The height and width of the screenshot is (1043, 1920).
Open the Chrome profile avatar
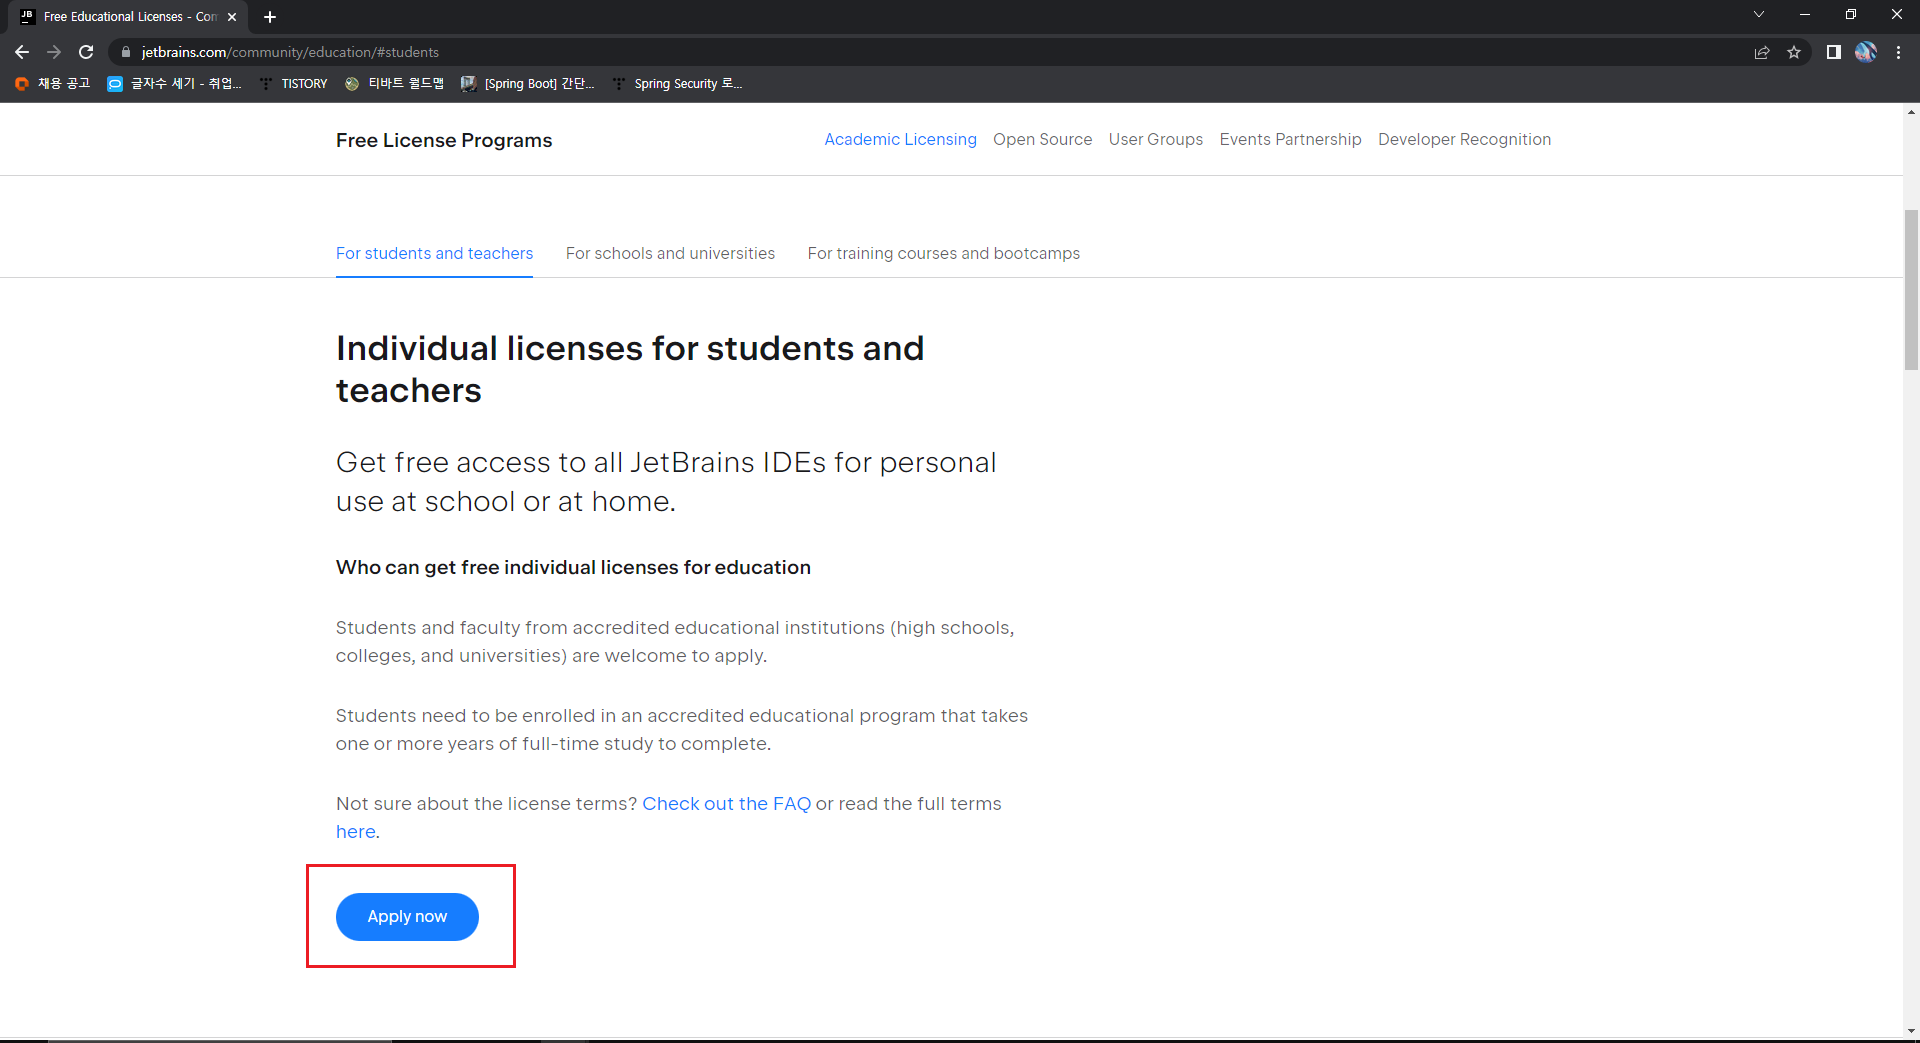coord(1866,52)
